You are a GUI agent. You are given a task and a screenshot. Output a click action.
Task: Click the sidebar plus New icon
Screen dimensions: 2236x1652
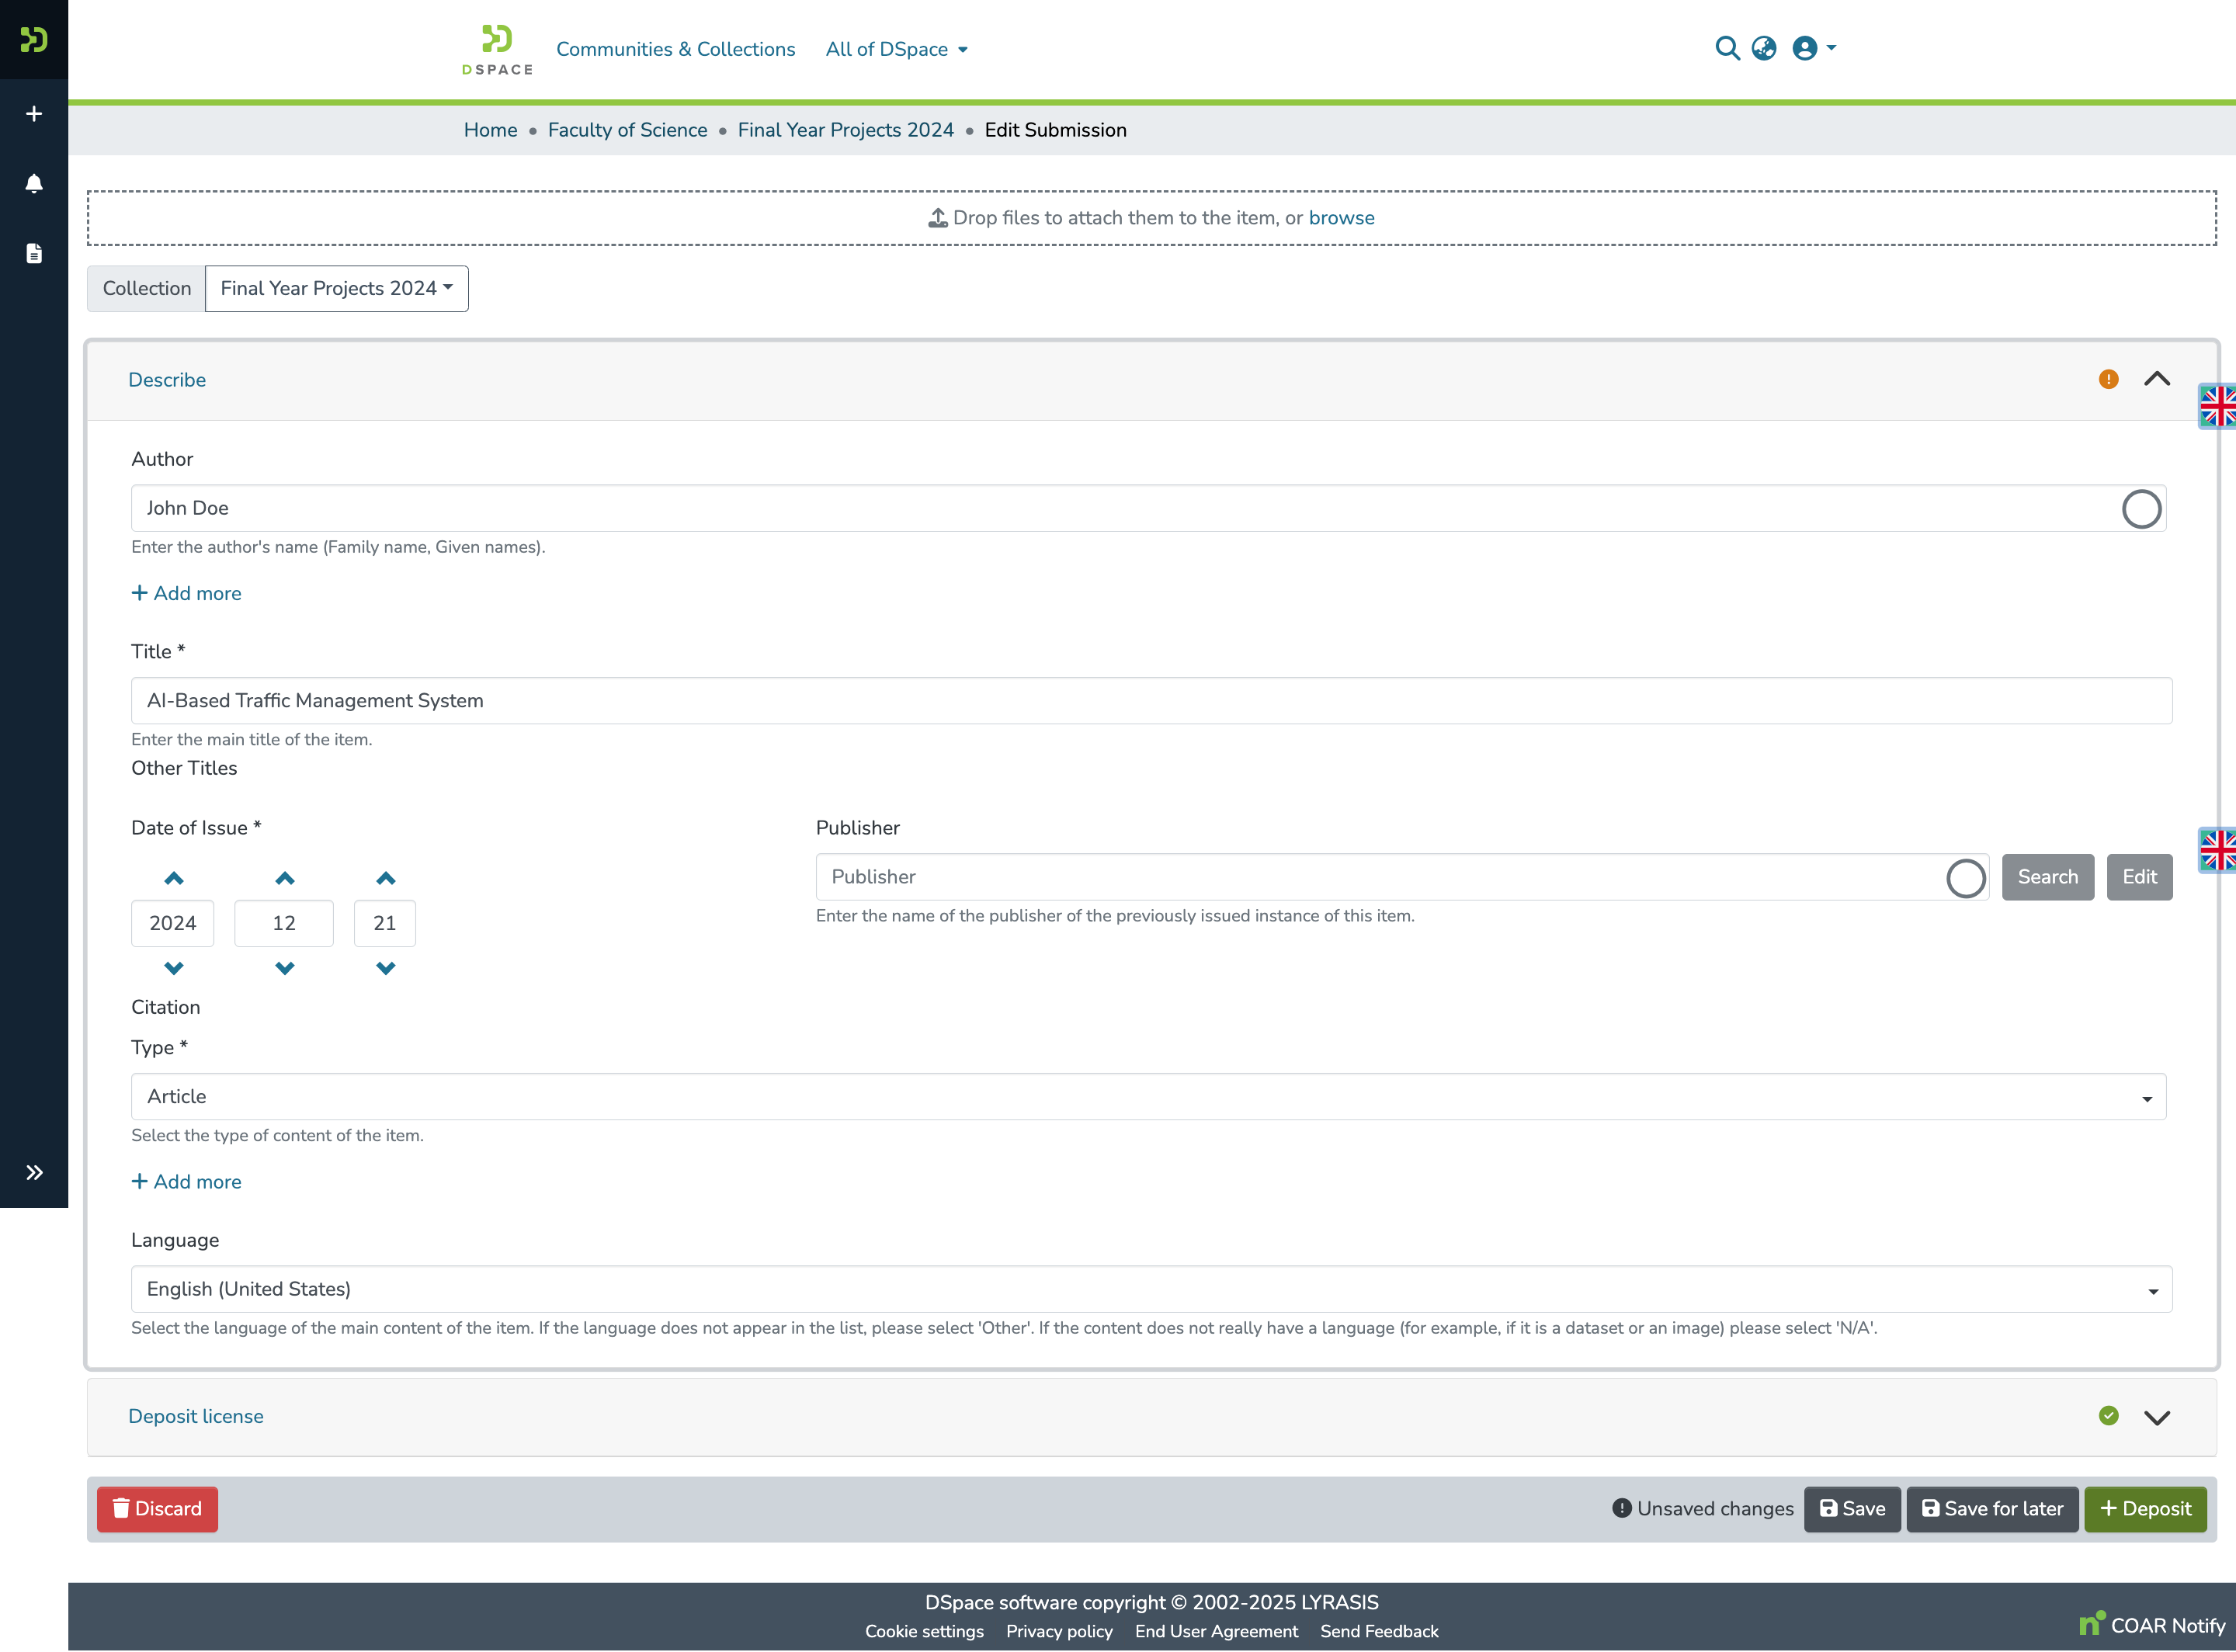tap(34, 114)
